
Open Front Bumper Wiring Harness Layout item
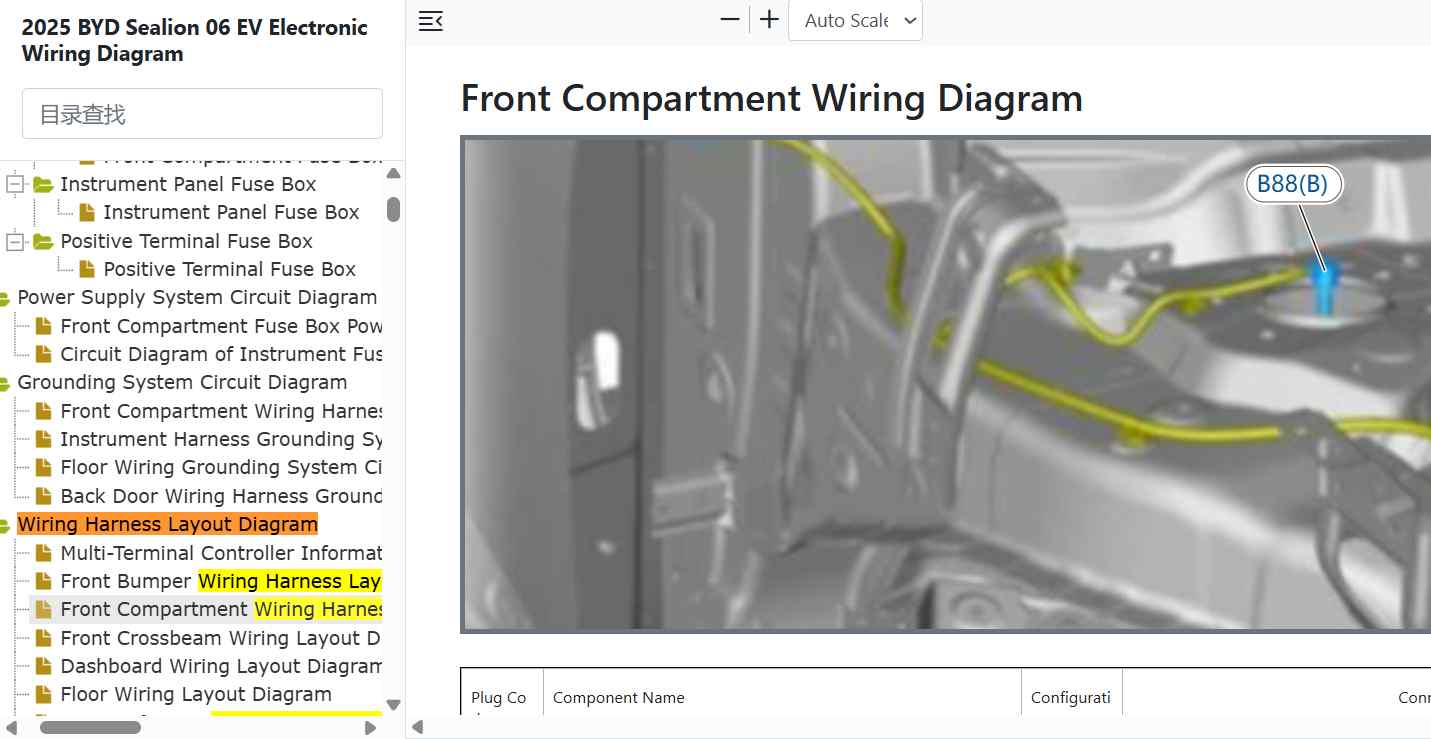point(221,581)
